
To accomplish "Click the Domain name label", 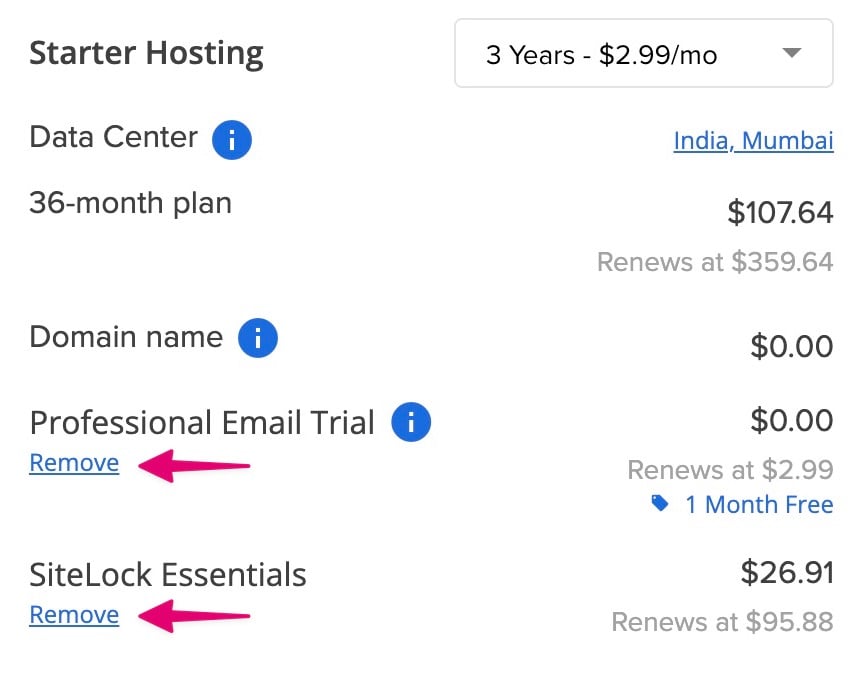I will (126, 337).
